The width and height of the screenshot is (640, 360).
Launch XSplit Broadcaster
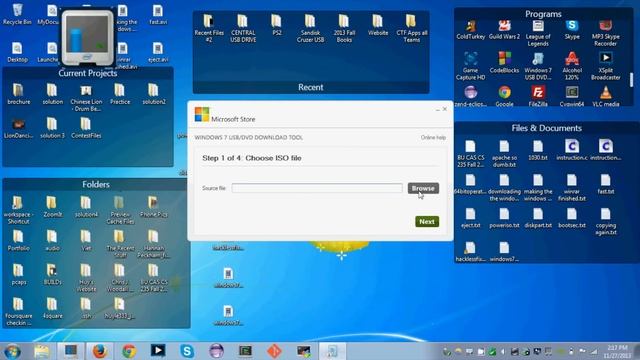[606, 66]
